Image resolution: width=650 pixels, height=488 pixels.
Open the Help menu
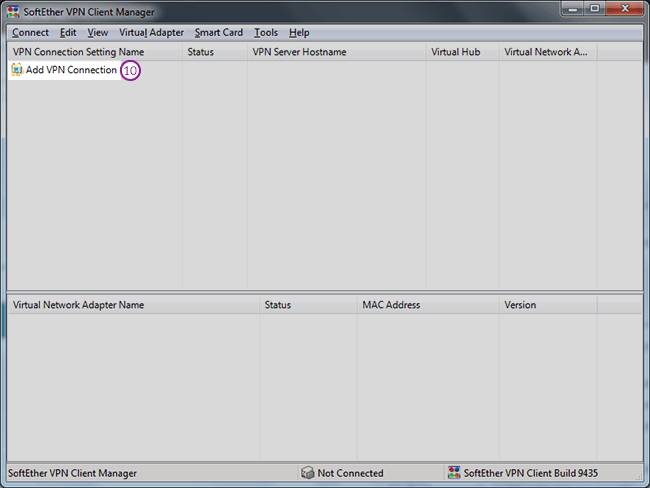(x=299, y=33)
